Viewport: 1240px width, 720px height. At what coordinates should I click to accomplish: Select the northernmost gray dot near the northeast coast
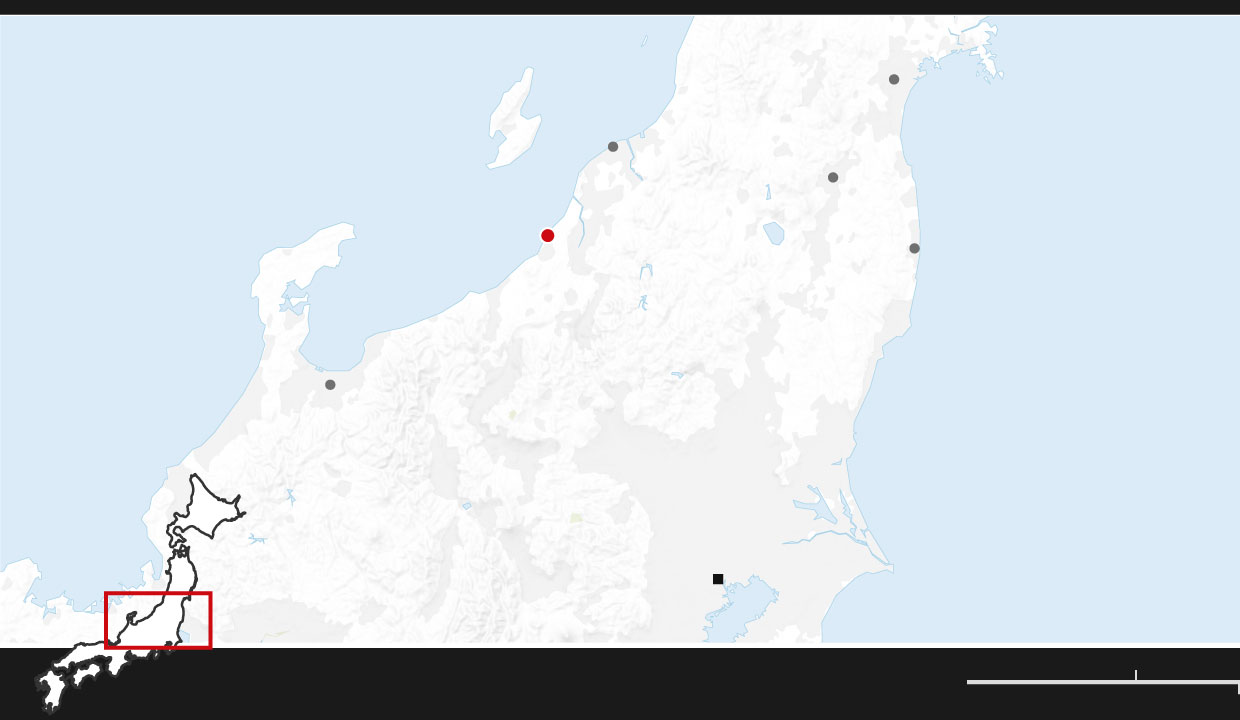coord(894,80)
